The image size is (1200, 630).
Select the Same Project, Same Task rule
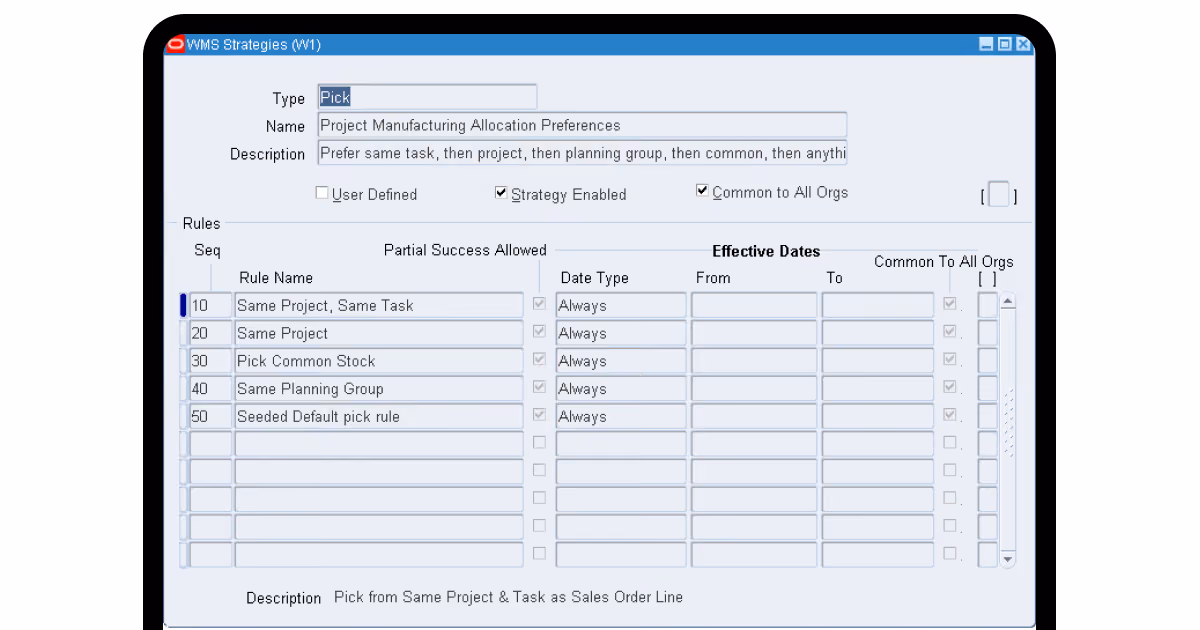[x=378, y=305]
